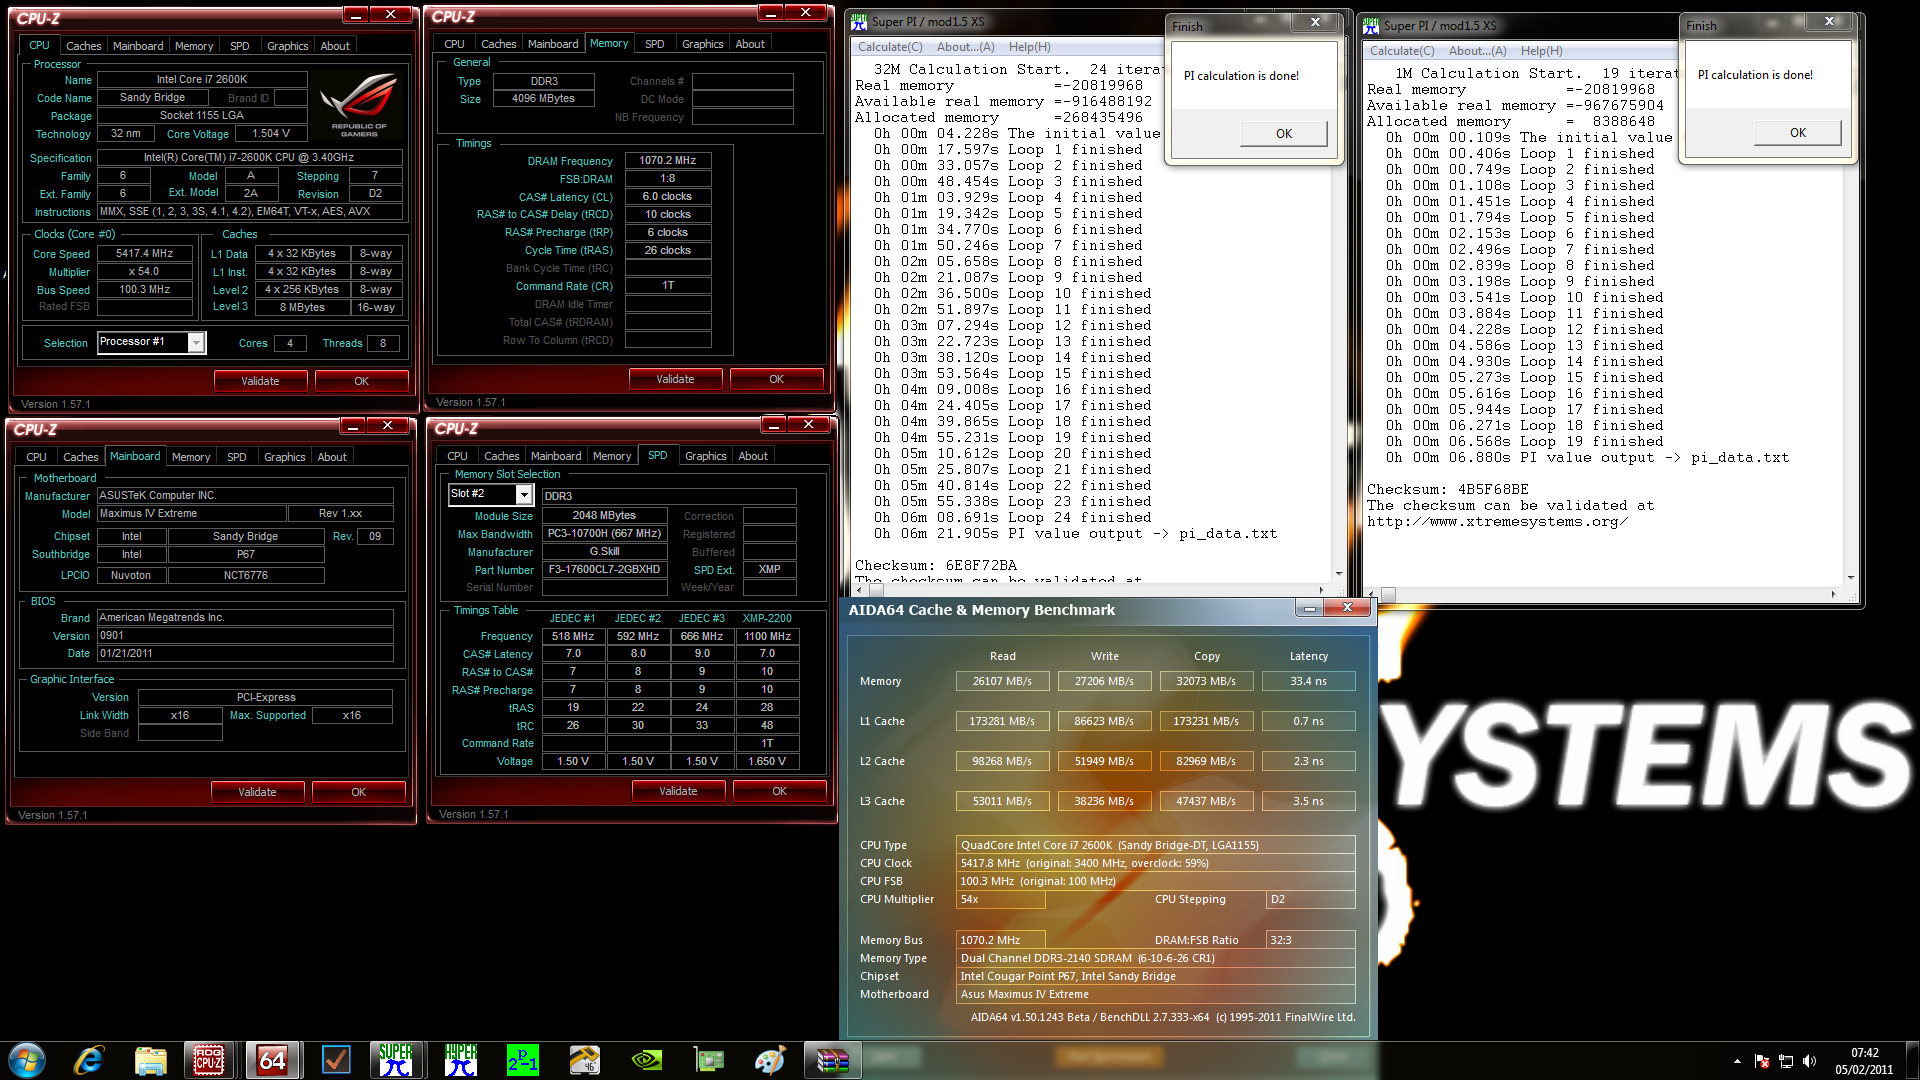Image resolution: width=1920 pixels, height=1080 pixels.
Task: Click AIDA64 CPU Clock value 5417.8 MHz
Action: [1156, 863]
